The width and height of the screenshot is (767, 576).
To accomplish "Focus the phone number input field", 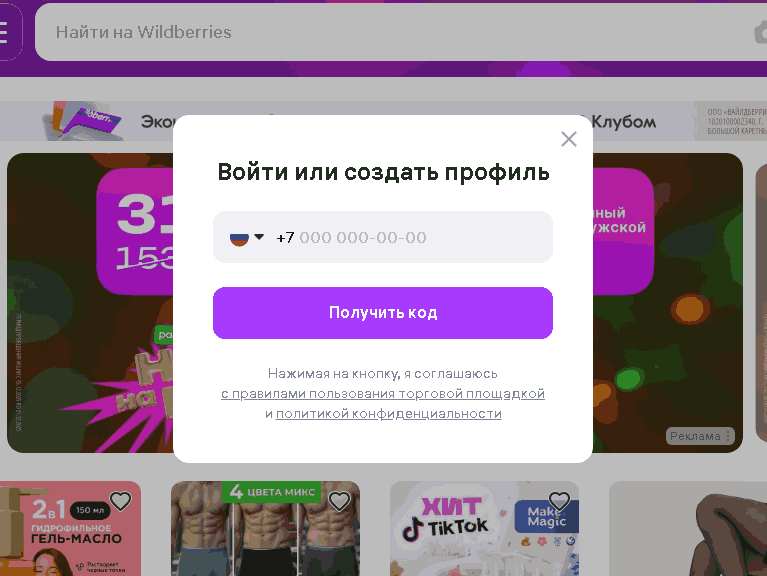I will pos(383,237).
